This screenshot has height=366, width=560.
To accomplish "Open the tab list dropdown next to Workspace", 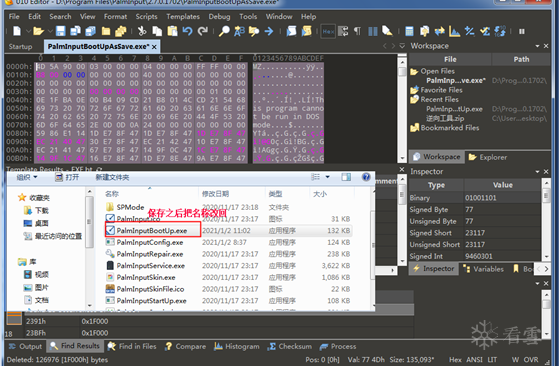I will coord(402,46).
